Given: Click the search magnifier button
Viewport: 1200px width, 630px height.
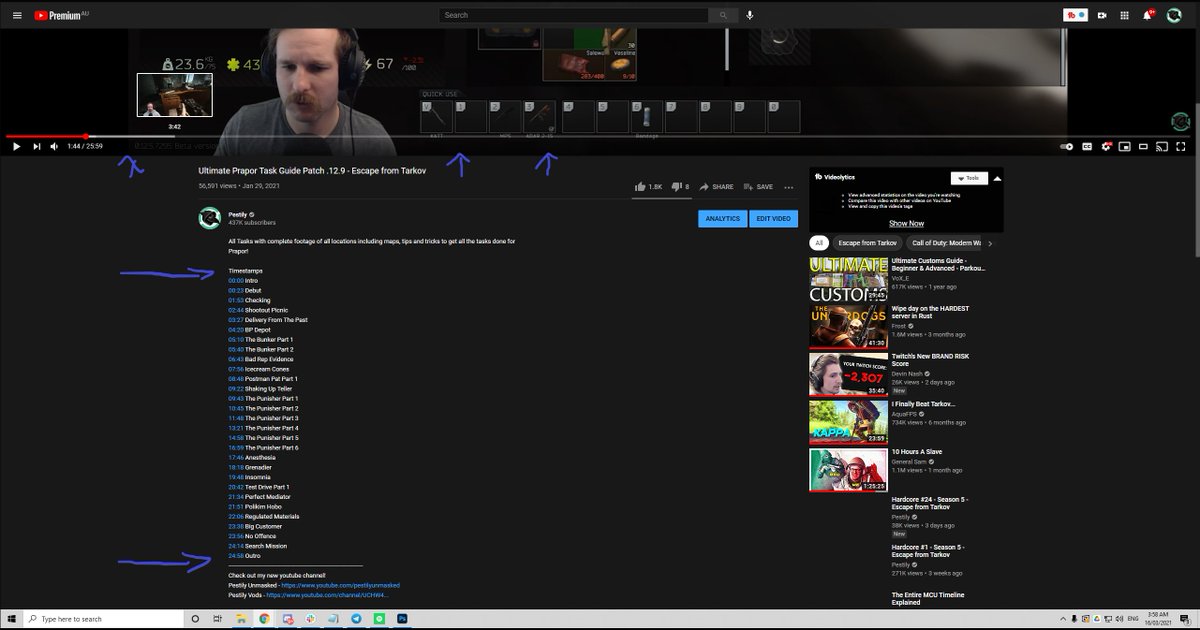Looking at the screenshot, I should 723,15.
